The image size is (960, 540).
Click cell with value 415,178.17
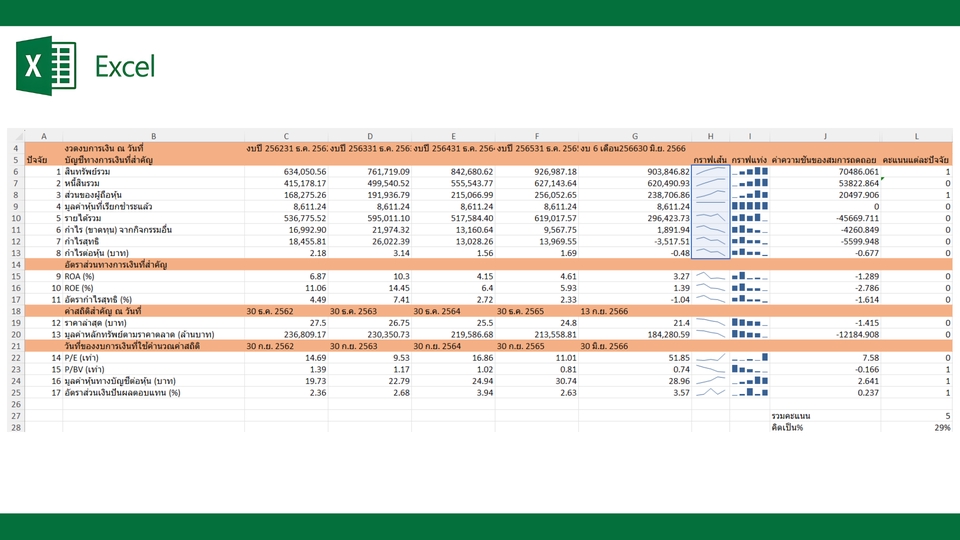(286, 183)
